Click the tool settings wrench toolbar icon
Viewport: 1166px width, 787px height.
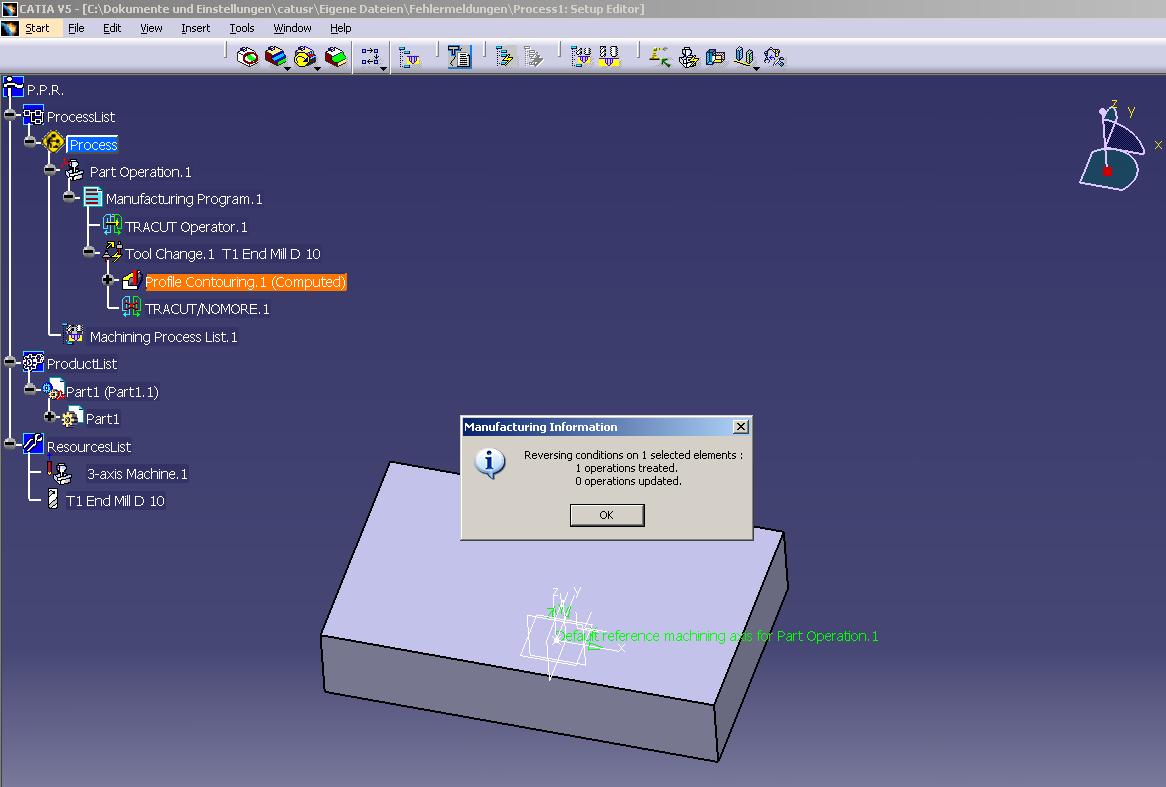point(773,57)
